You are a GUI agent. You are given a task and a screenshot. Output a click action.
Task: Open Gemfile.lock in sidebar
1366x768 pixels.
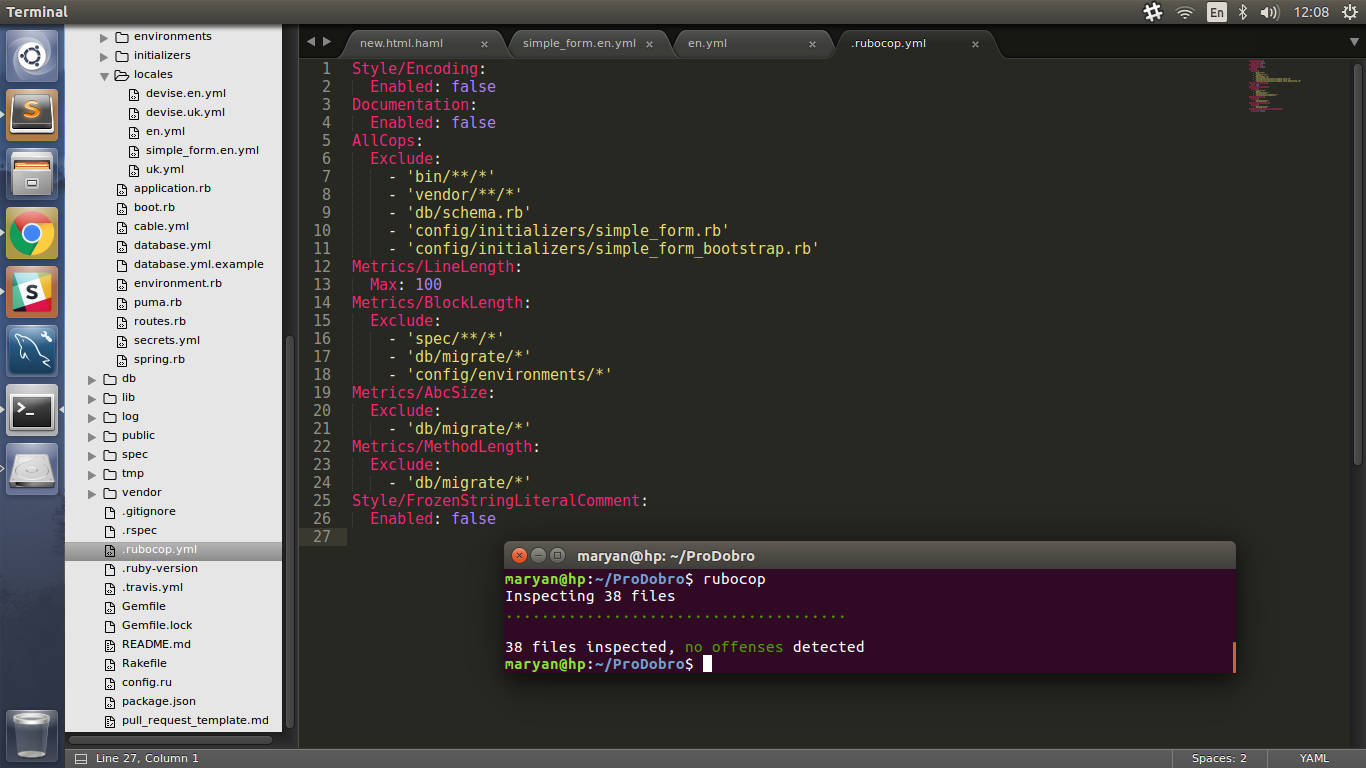point(157,625)
